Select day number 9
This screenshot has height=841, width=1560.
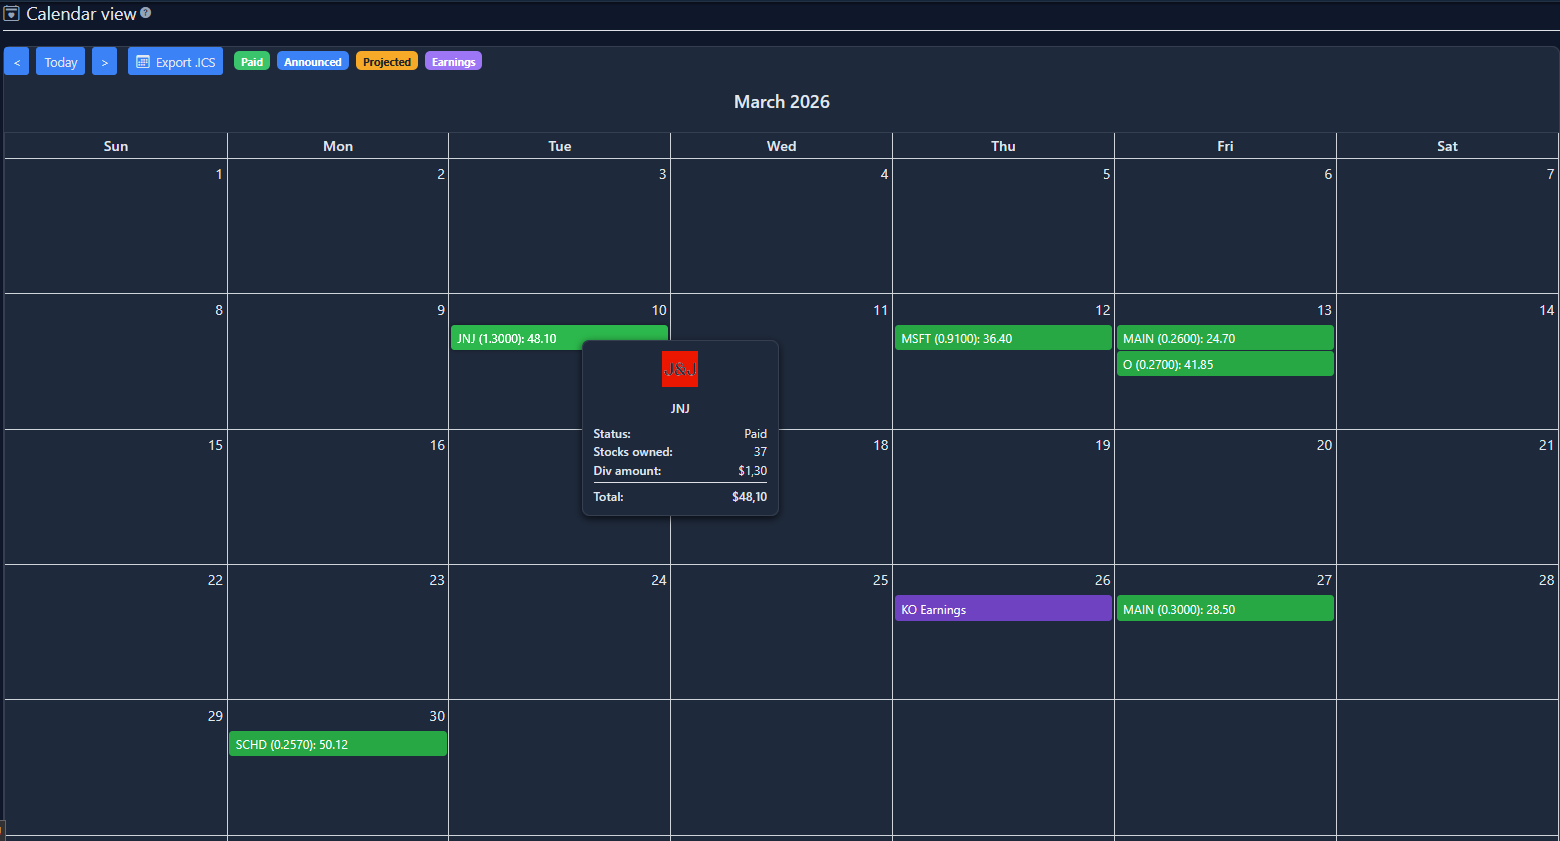441,310
